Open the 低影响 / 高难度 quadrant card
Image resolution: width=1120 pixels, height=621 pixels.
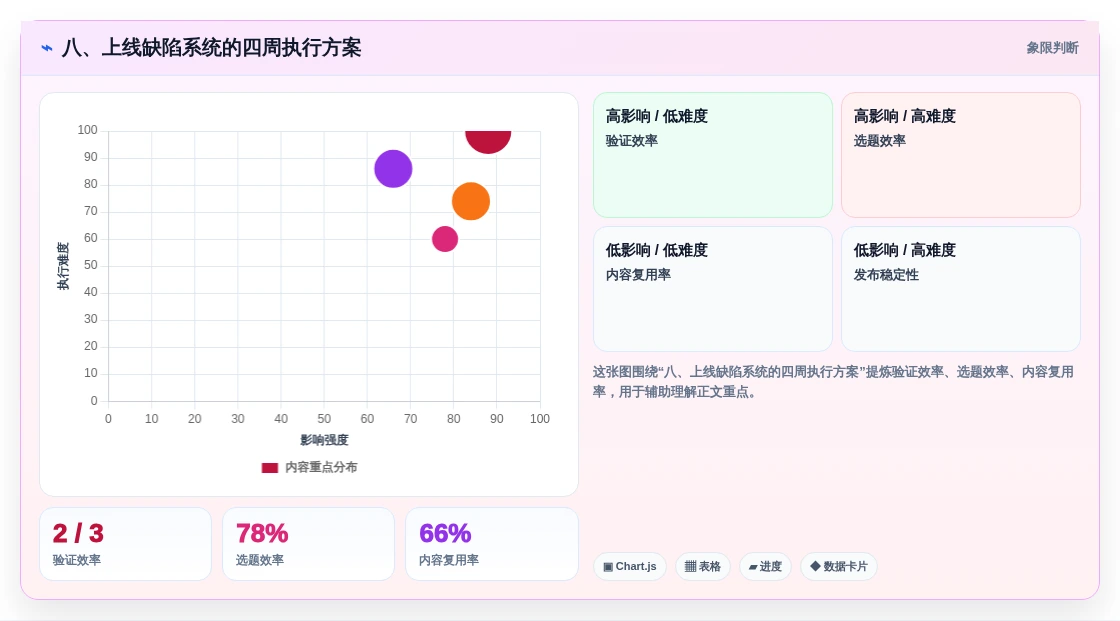[x=961, y=289]
